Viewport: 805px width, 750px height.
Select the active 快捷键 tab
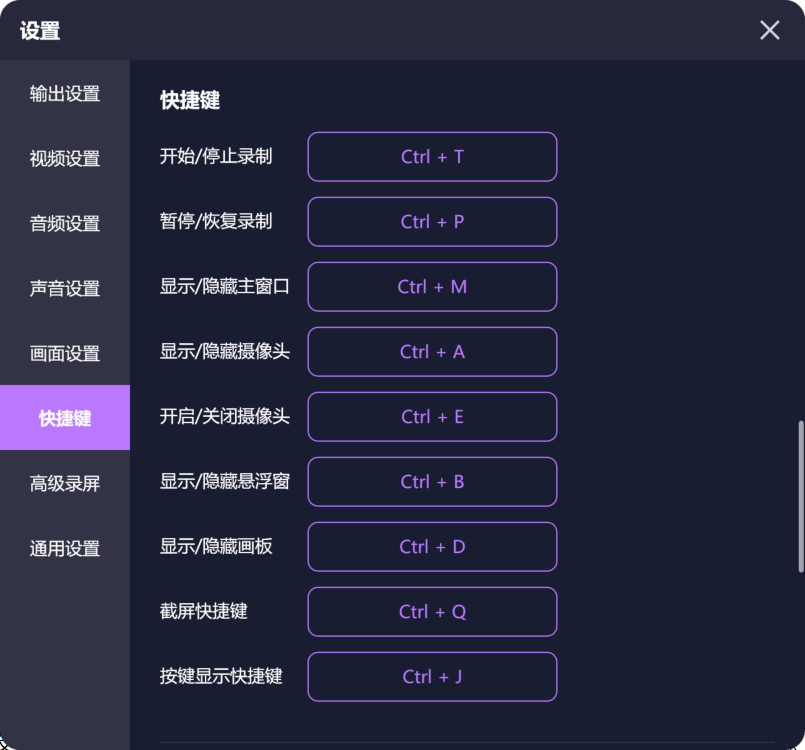click(x=65, y=417)
